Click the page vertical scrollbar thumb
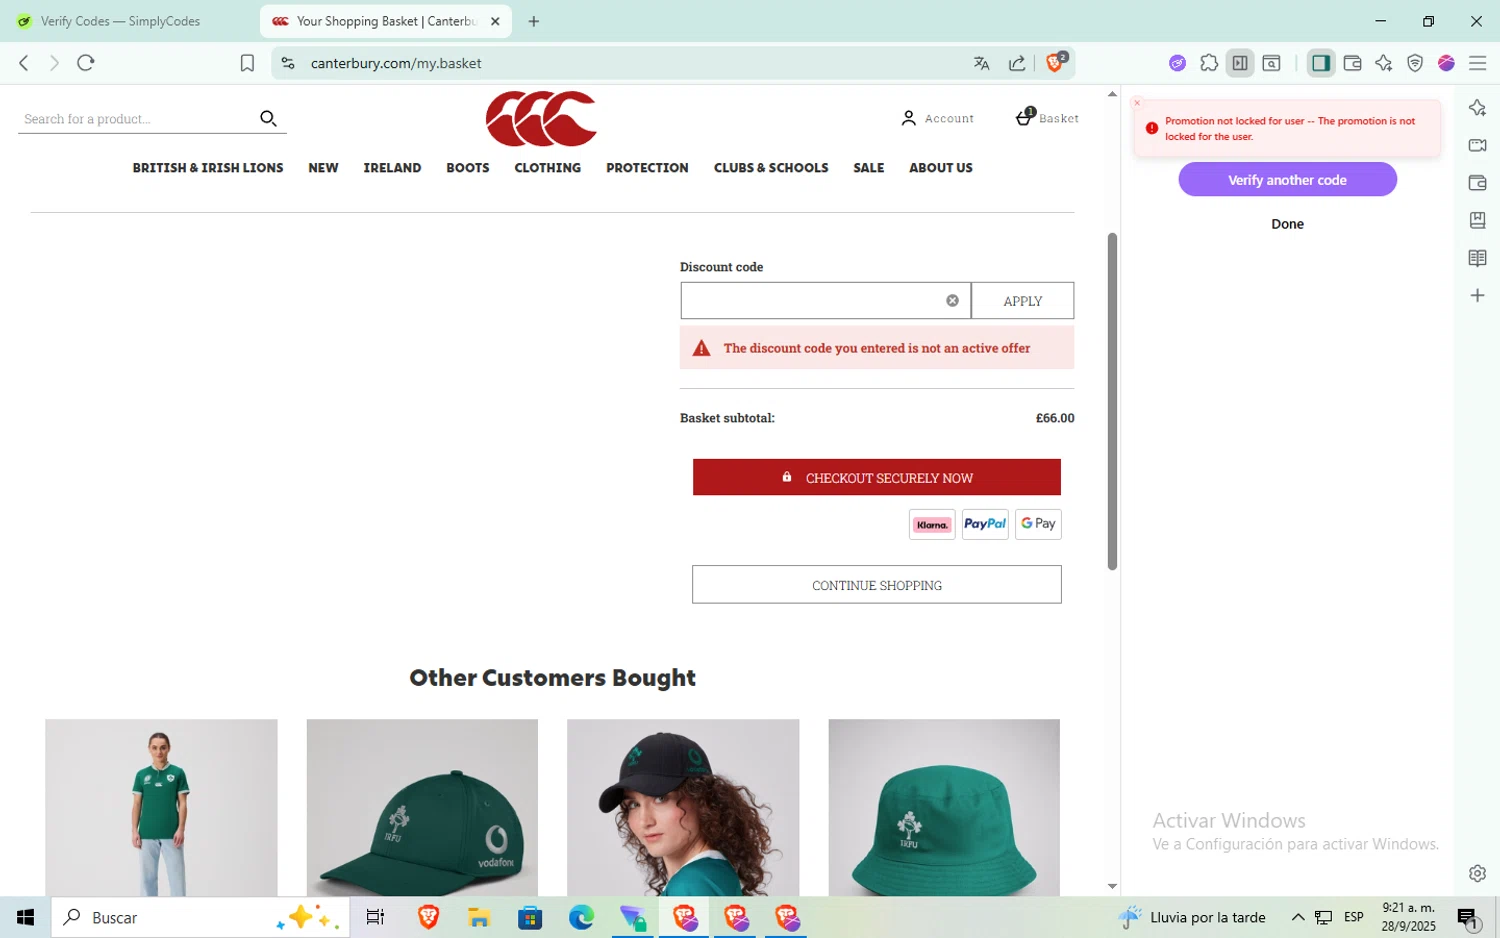The image size is (1500, 938). 1112,401
